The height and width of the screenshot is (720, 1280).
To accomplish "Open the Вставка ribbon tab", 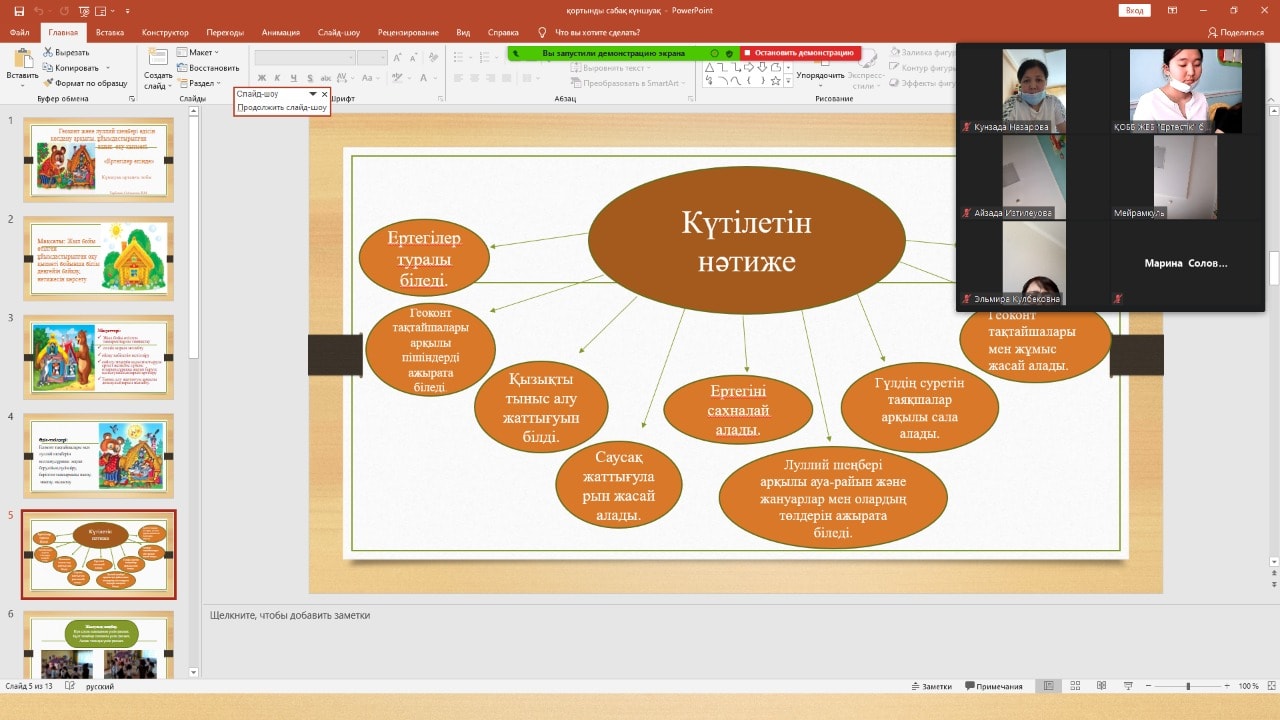I will pos(110,32).
